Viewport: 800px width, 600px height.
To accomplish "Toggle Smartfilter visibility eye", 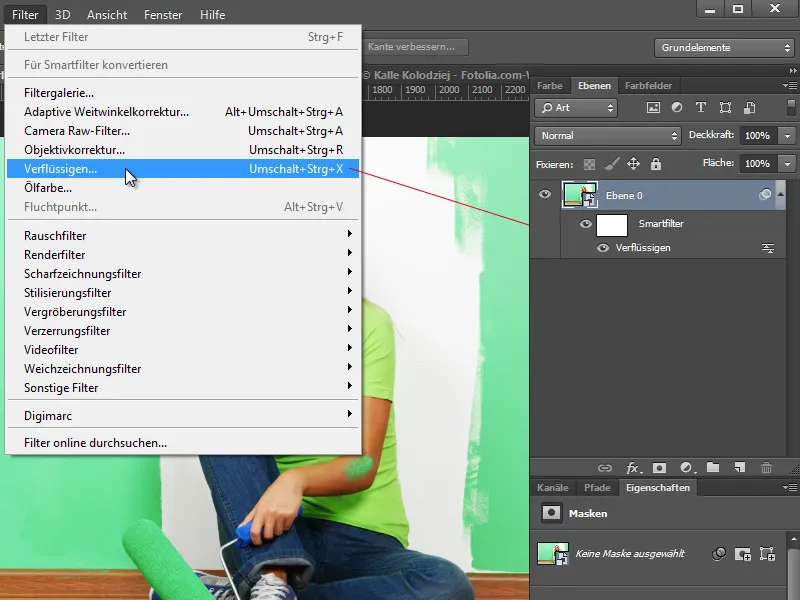I will point(586,224).
